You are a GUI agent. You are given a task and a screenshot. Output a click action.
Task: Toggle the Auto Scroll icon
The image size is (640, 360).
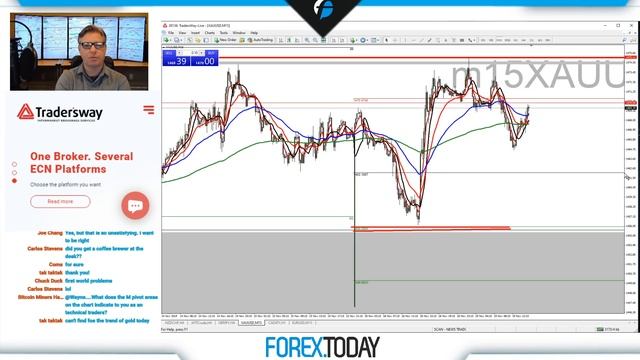[x=333, y=40]
